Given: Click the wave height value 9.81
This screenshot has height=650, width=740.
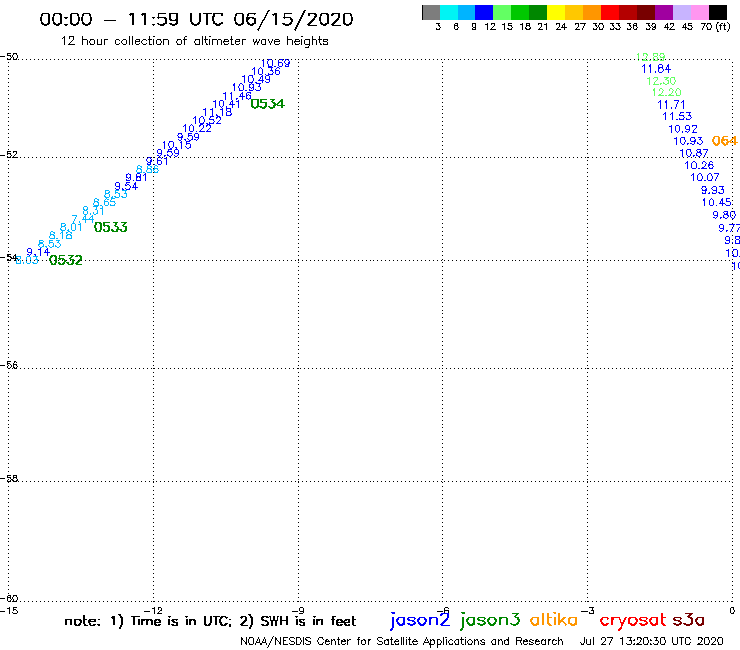Looking at the screenshot, I should tap(136, 178).
